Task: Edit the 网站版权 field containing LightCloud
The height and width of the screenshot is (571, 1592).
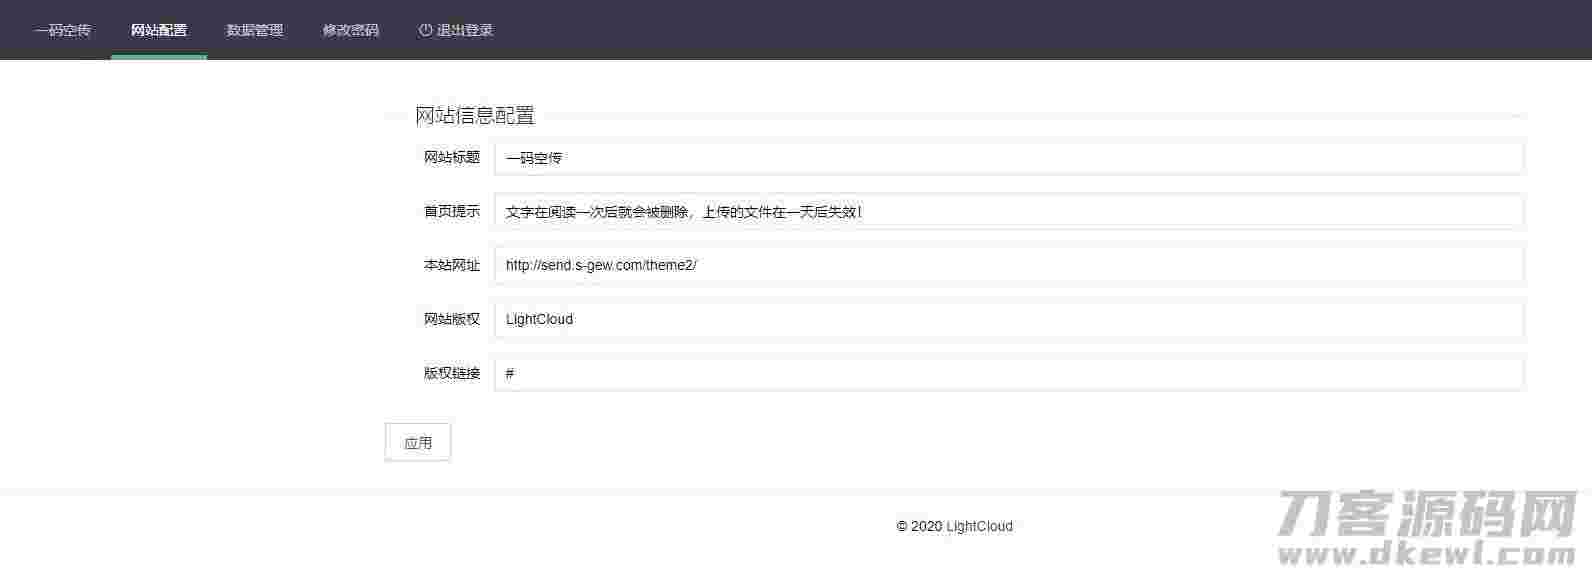Action: (x=1009, y=319)
